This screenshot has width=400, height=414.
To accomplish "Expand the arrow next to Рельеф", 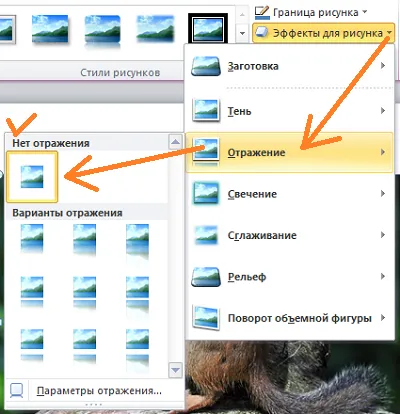I will 383,276.
